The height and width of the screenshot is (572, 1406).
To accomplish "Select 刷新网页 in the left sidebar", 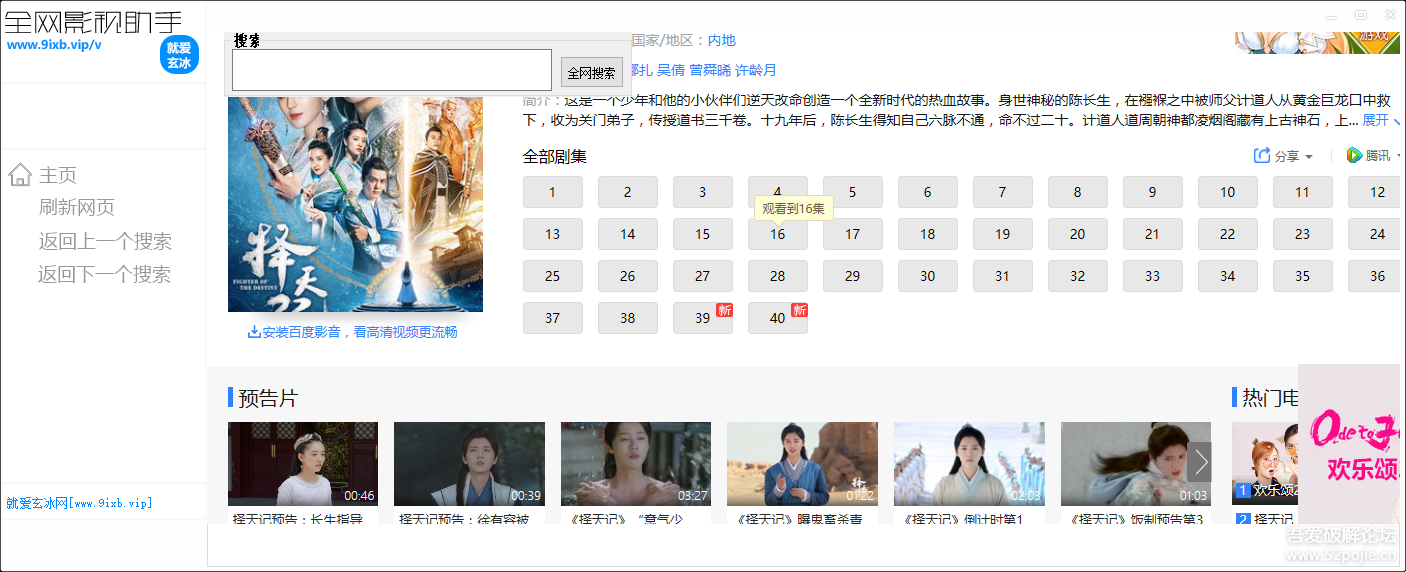I will [x=77, y=207].
